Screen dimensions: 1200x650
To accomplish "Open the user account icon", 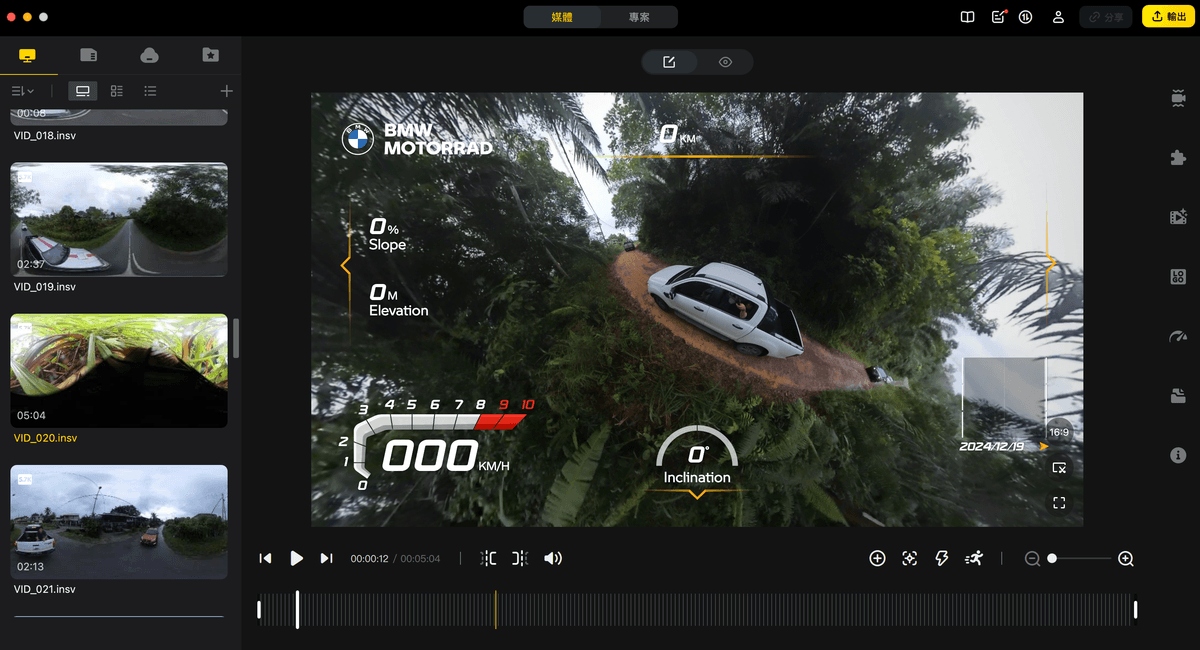I will tap(1058, 17).
